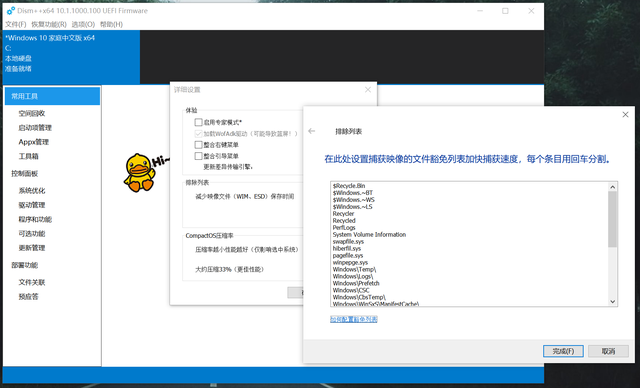Open the blue help link below list
Screen dimensions: 640x388
(353, 319)
